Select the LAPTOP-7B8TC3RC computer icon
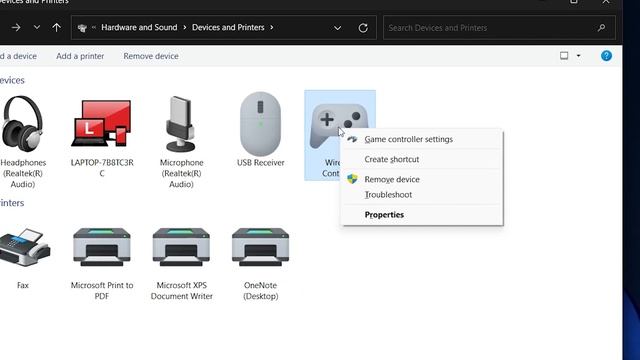The width and height of the screenshot is (640, 360). (x=102, y=123)
